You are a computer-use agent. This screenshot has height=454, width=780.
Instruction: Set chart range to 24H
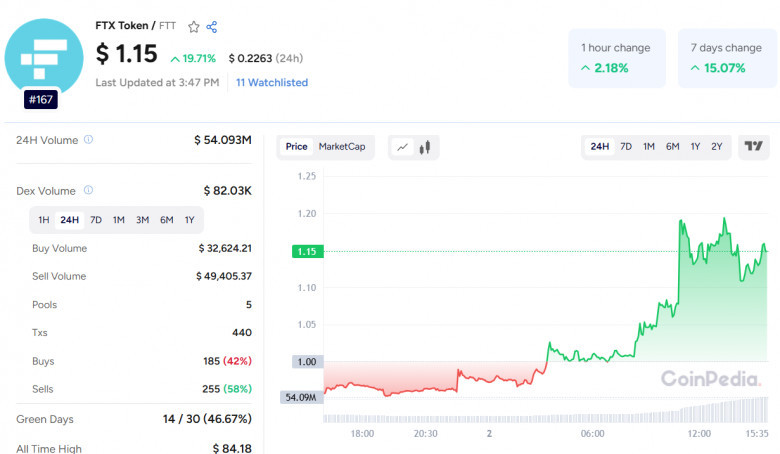coord(599,147)
